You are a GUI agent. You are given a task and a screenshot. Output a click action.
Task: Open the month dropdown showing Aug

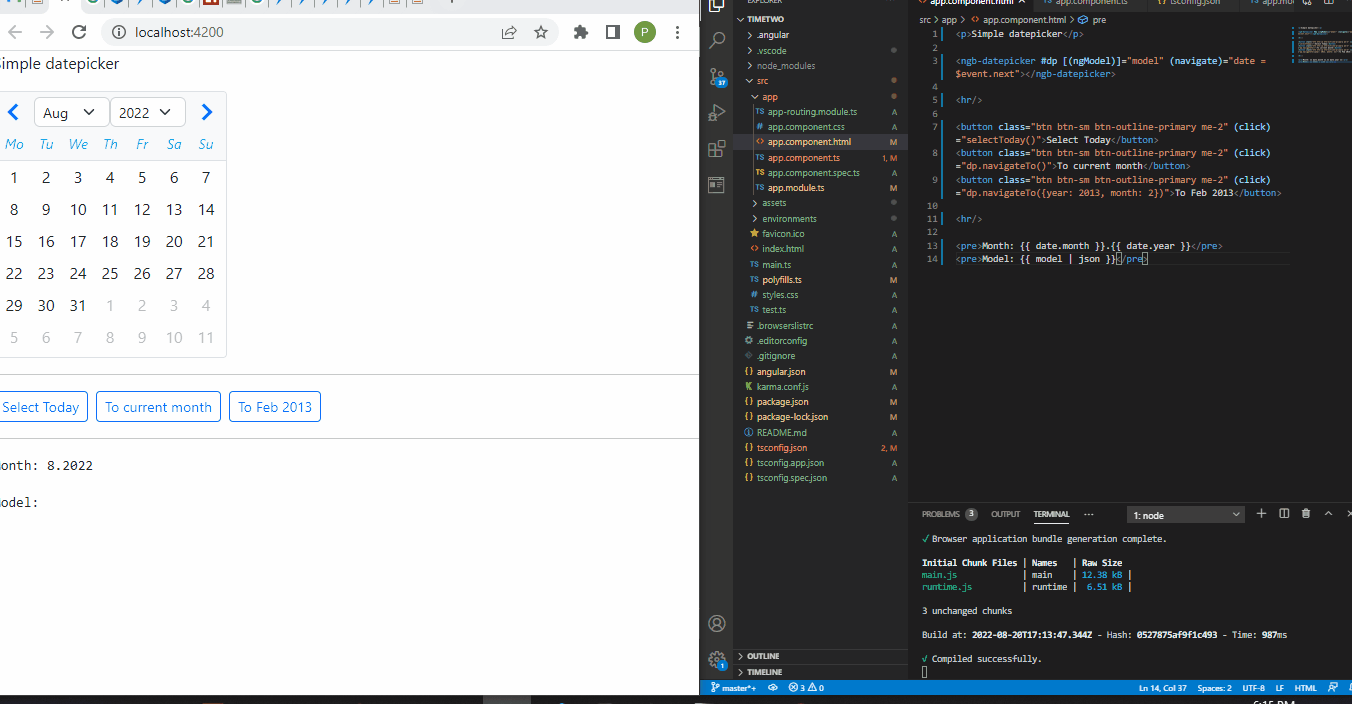(71, 112)
